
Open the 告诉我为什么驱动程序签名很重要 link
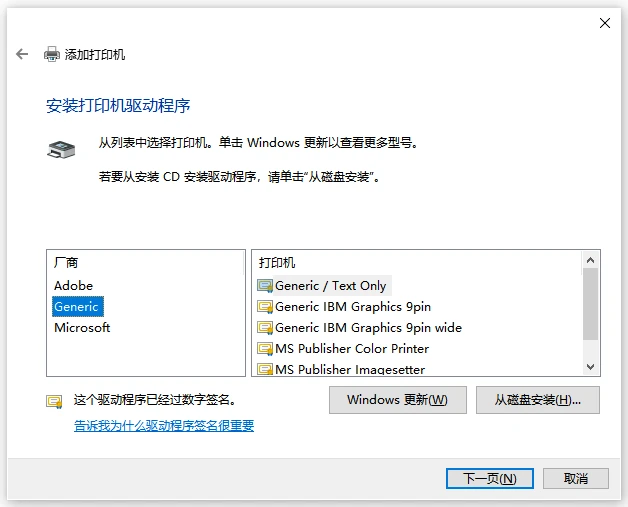click(164, 425)
